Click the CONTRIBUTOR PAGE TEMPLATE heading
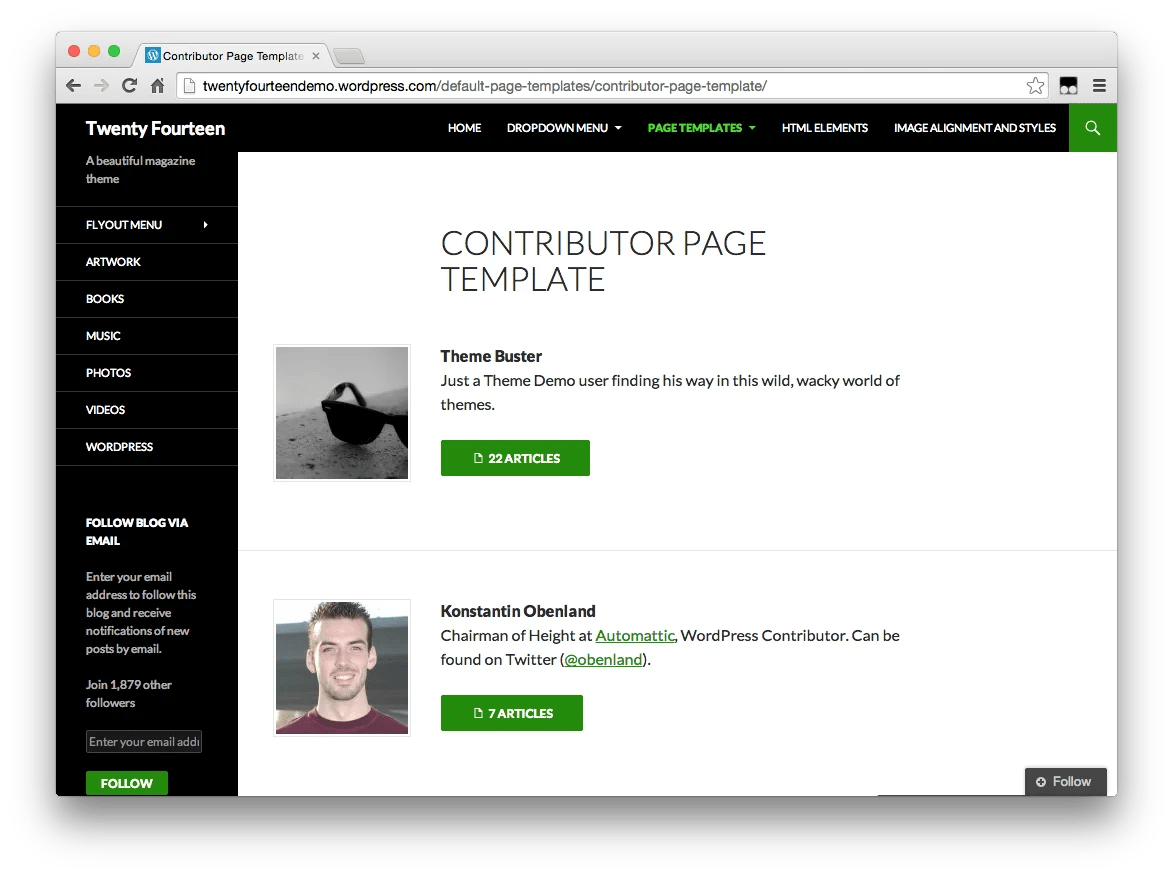 tap(603, 261)
